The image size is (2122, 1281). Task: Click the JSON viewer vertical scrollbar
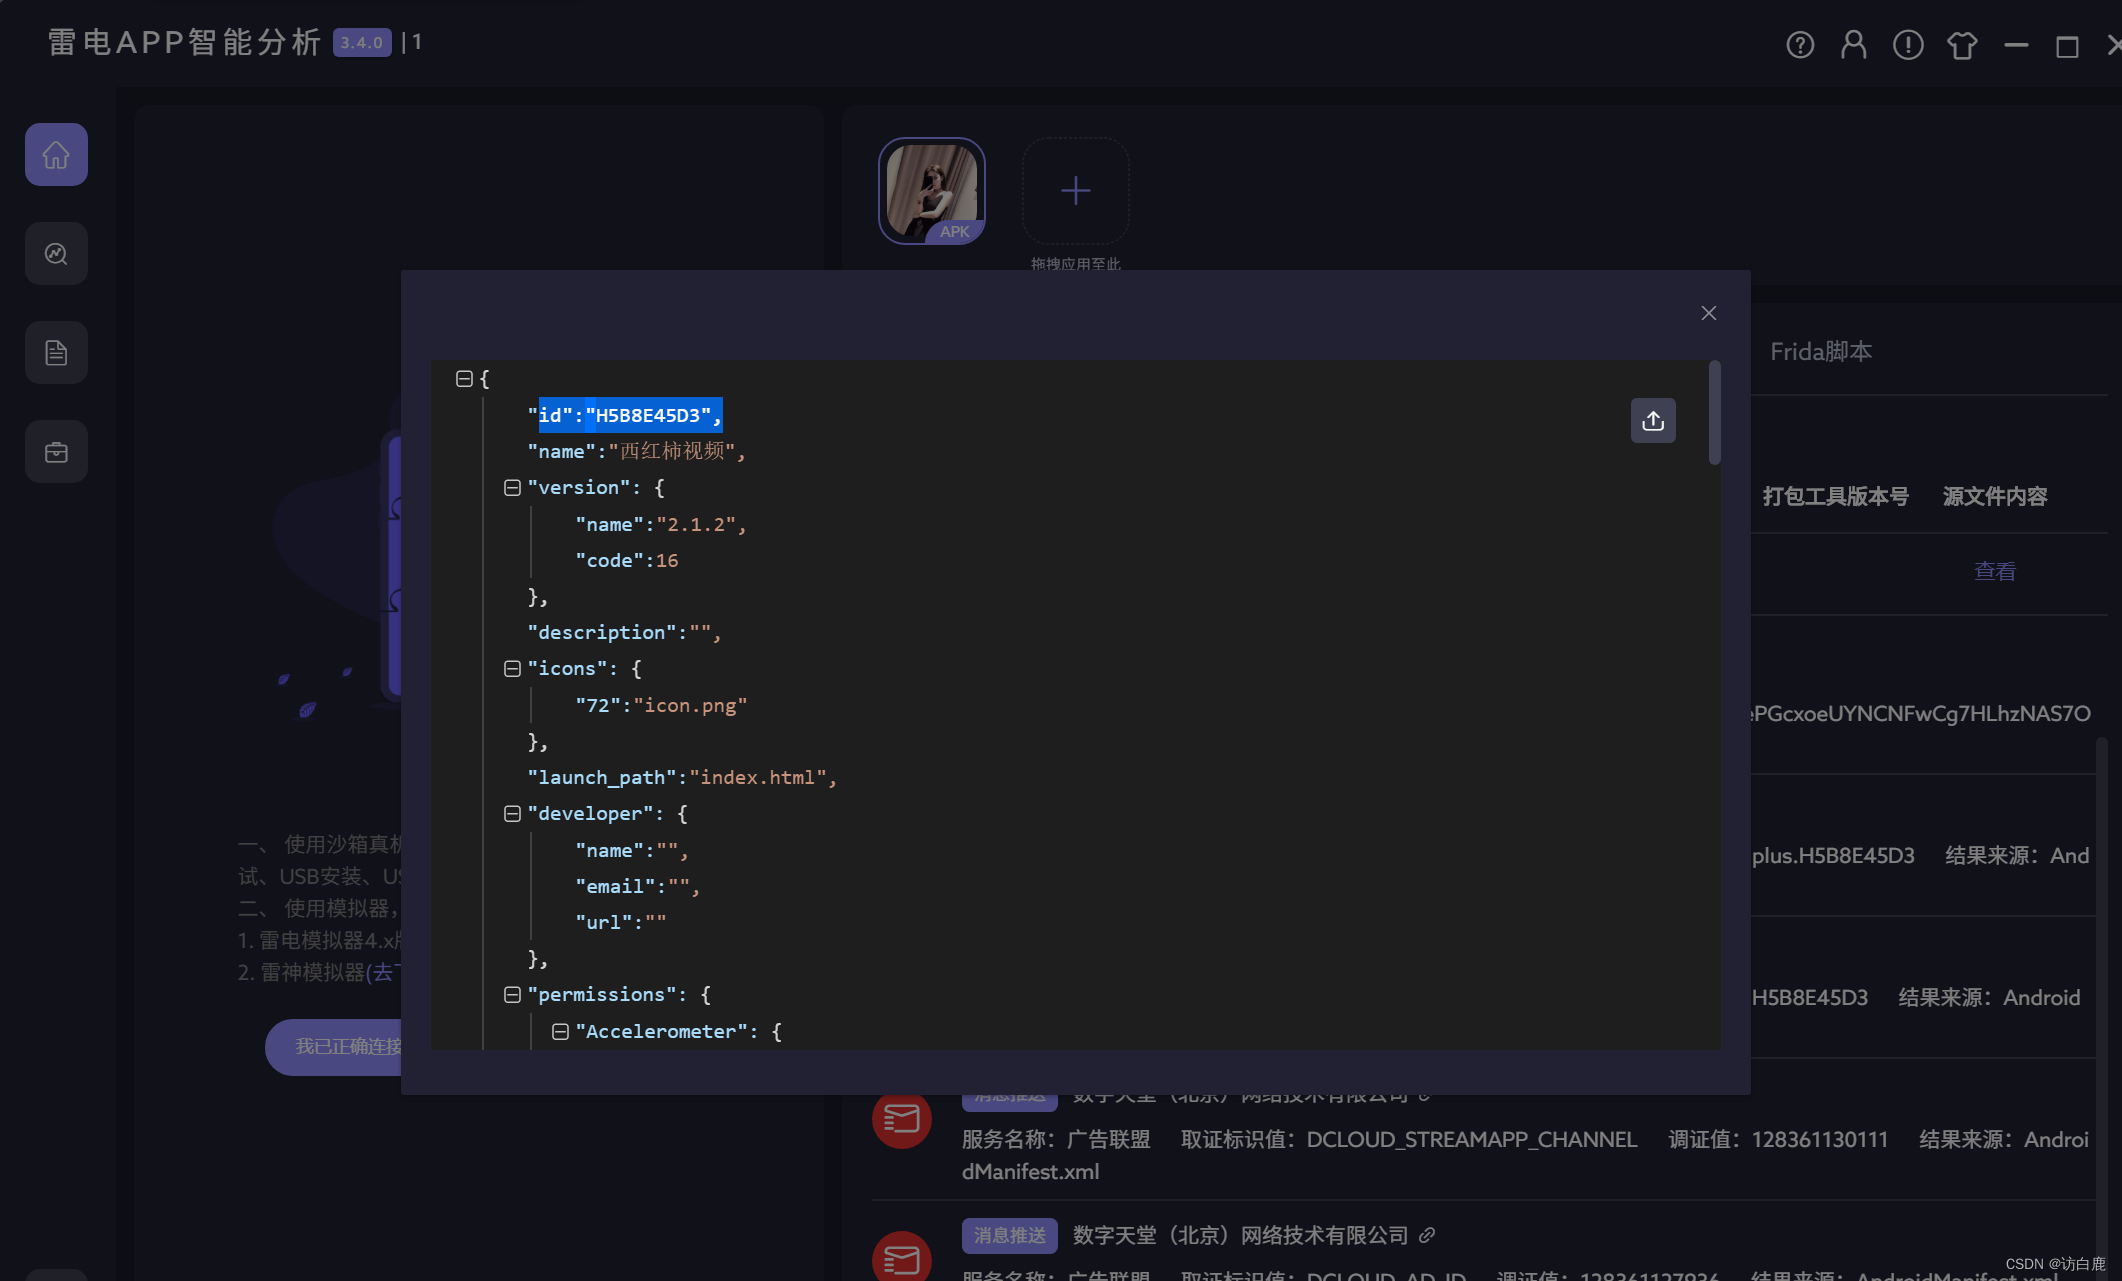pyautogui.click(x=1714, y=414)
